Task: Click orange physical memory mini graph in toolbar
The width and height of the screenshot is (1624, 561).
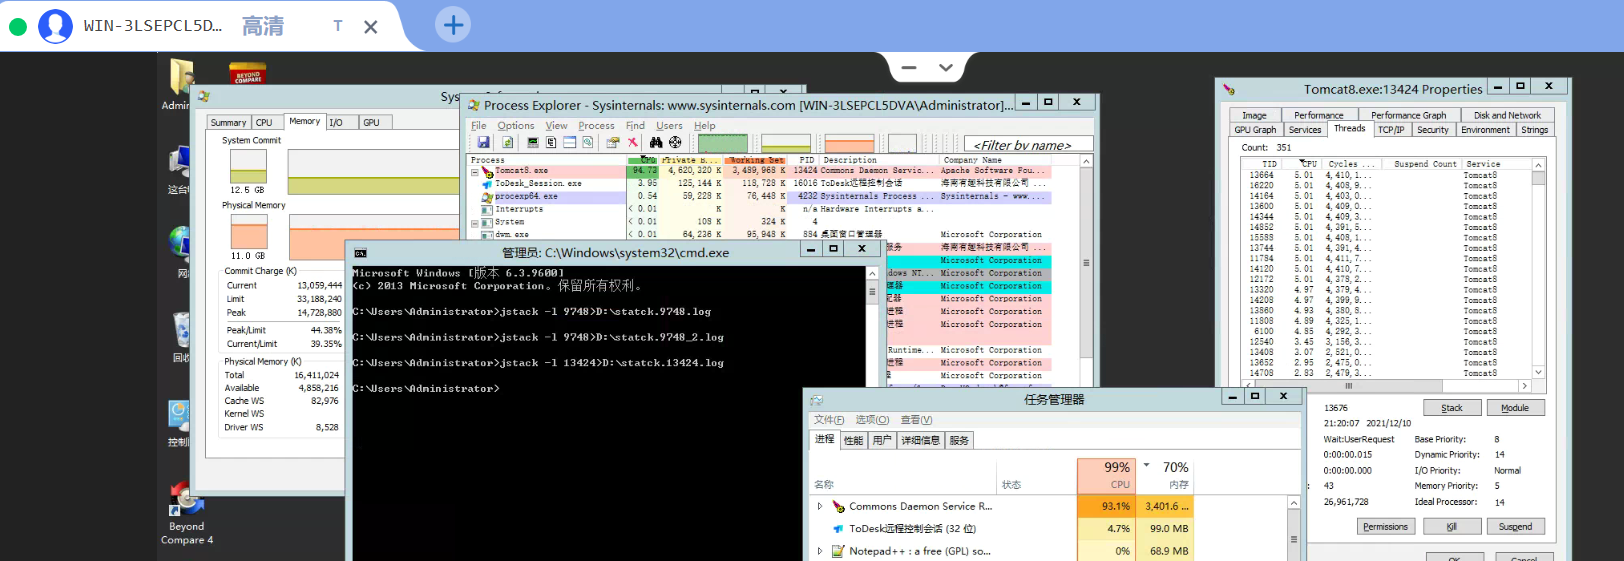Action: [x=850, y=143]
